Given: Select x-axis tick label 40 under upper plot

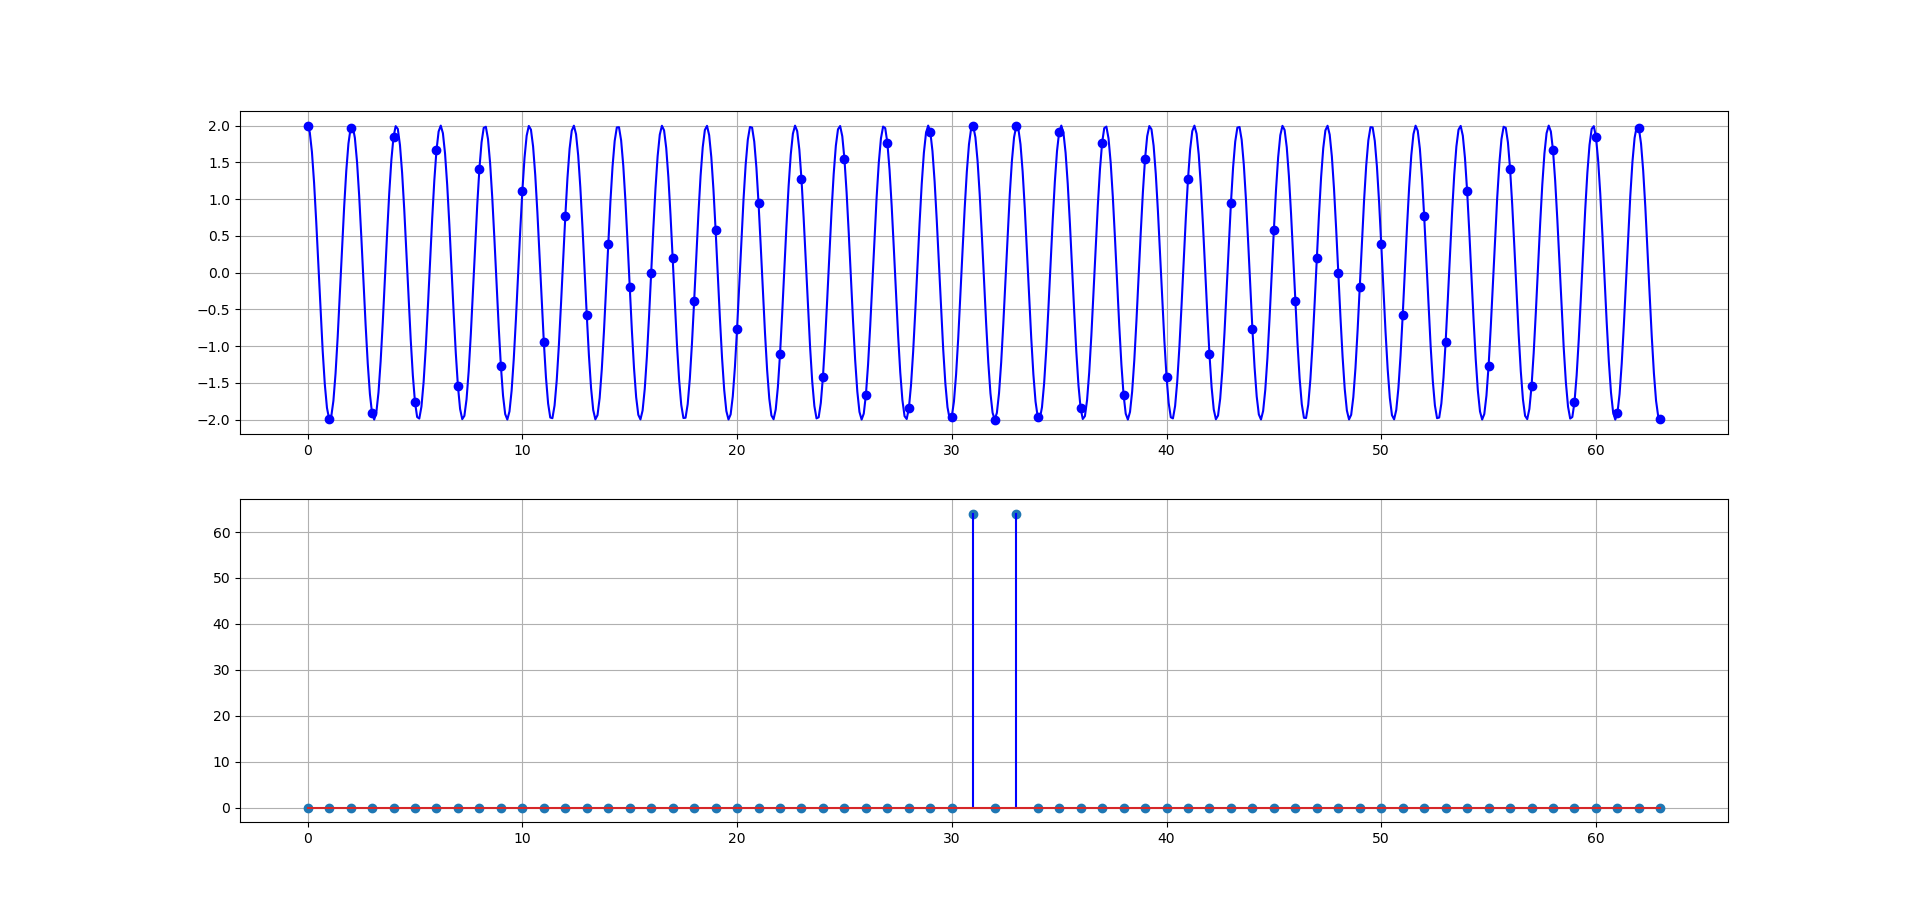Looking at the screenshot, I should 1166,450.
